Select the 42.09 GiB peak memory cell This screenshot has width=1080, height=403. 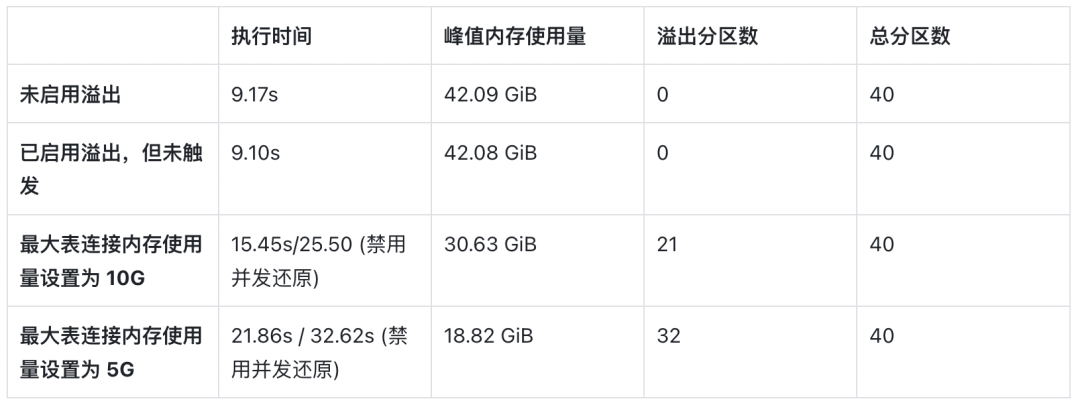(491, 95)
